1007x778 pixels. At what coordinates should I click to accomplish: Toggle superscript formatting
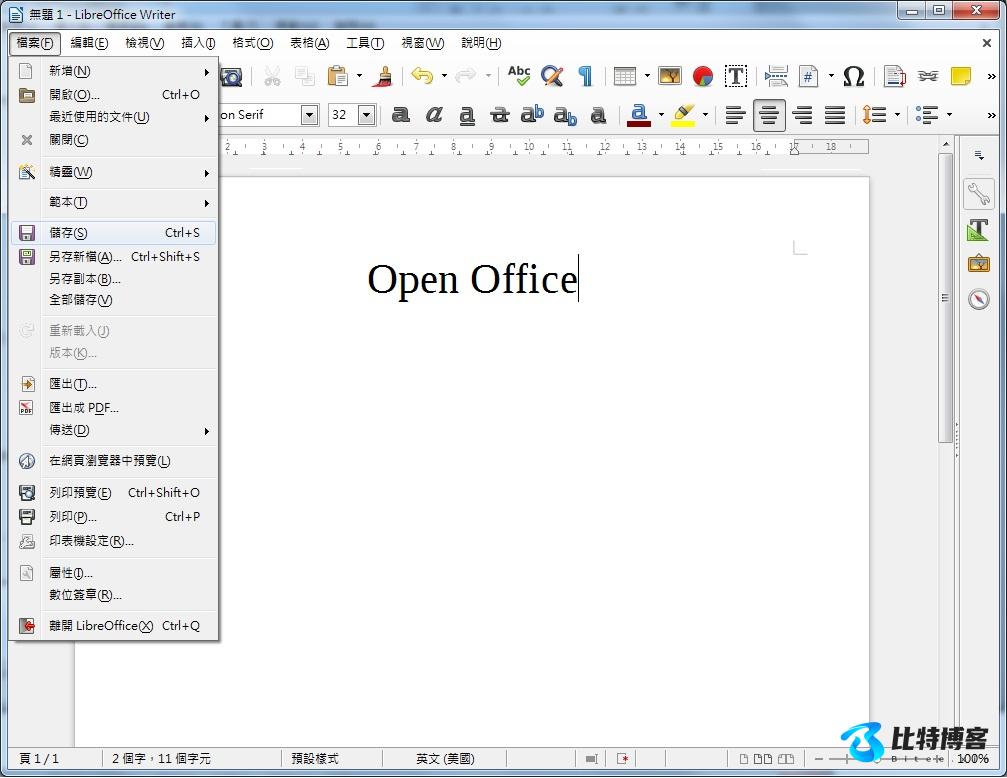coord(532,114)
